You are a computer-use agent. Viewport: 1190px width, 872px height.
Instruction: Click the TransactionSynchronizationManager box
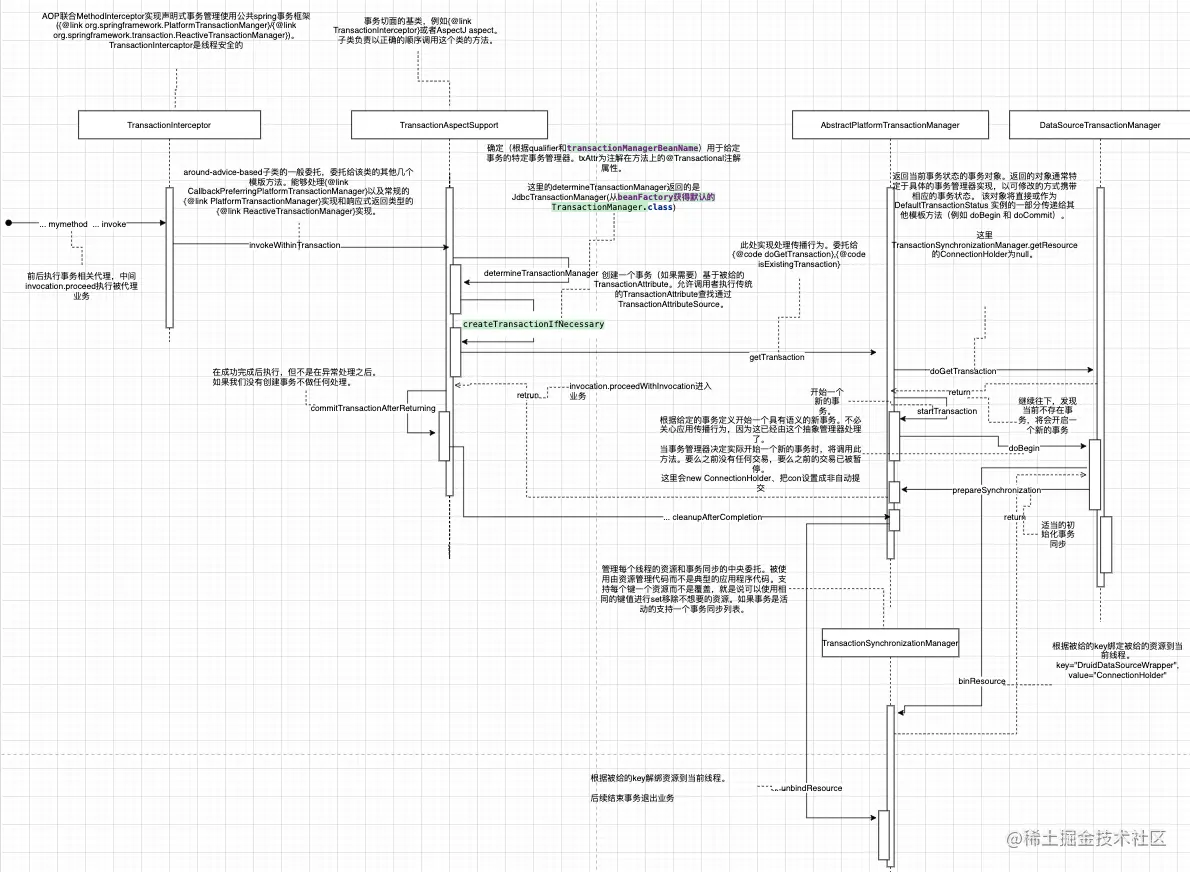[890, 643]
